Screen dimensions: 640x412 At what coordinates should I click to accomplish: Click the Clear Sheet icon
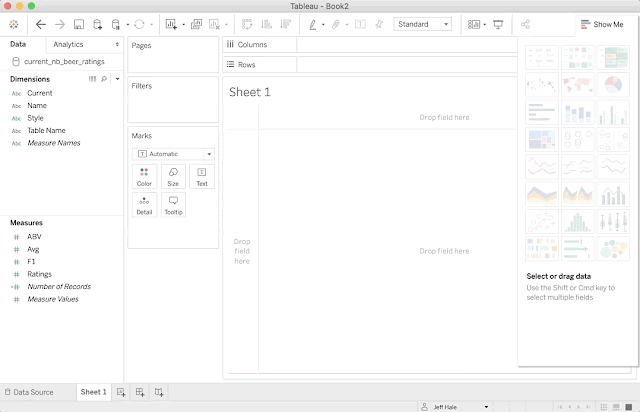(x=214, y=24)
